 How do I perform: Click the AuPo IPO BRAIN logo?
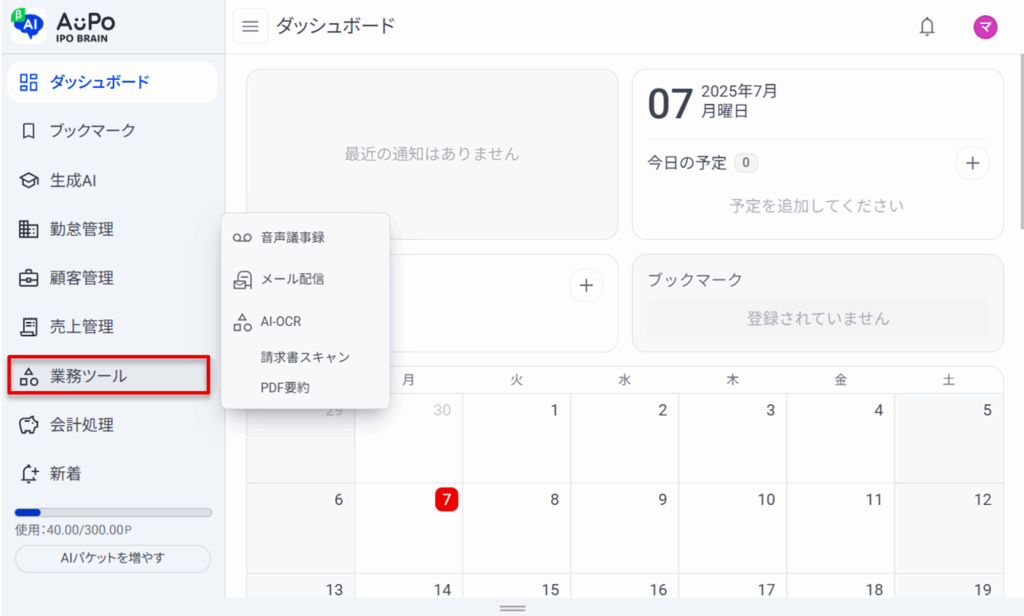click(x=64, y=26)
